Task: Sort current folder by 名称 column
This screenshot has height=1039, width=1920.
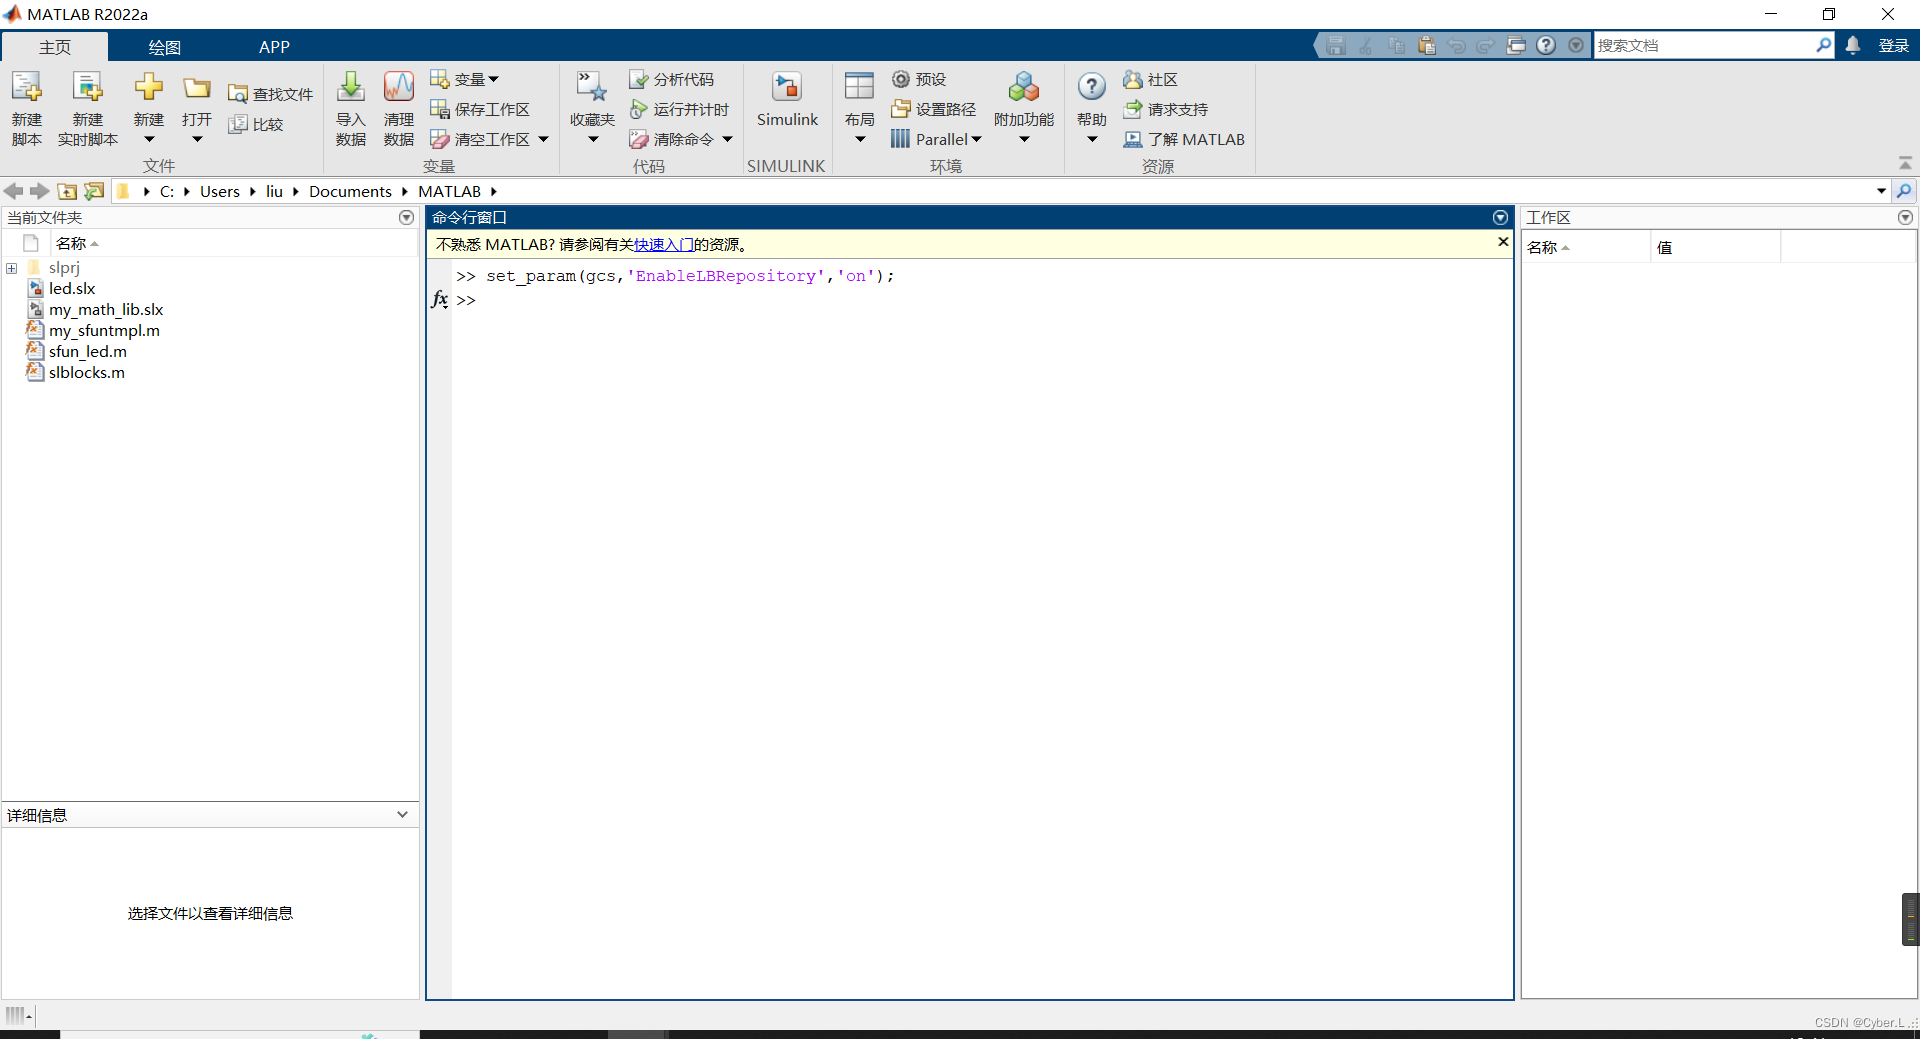Action: 71,243
